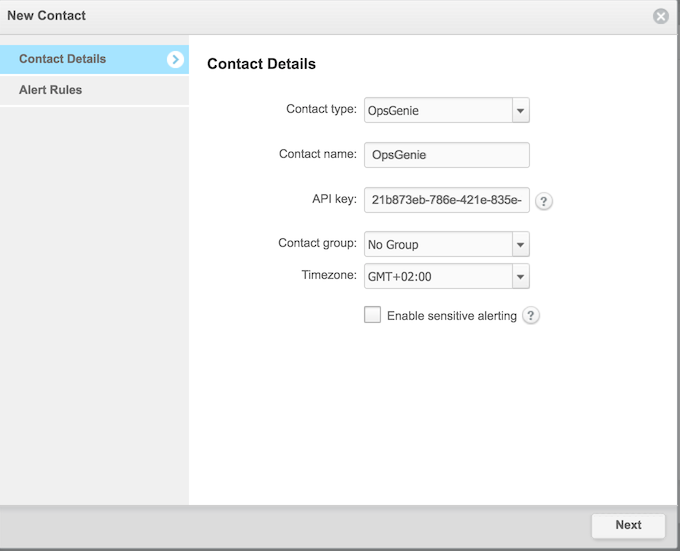Screen dimensions: 680x551
Task: Click the 'Contact type:' label
Action: click(x=321, y=109)
